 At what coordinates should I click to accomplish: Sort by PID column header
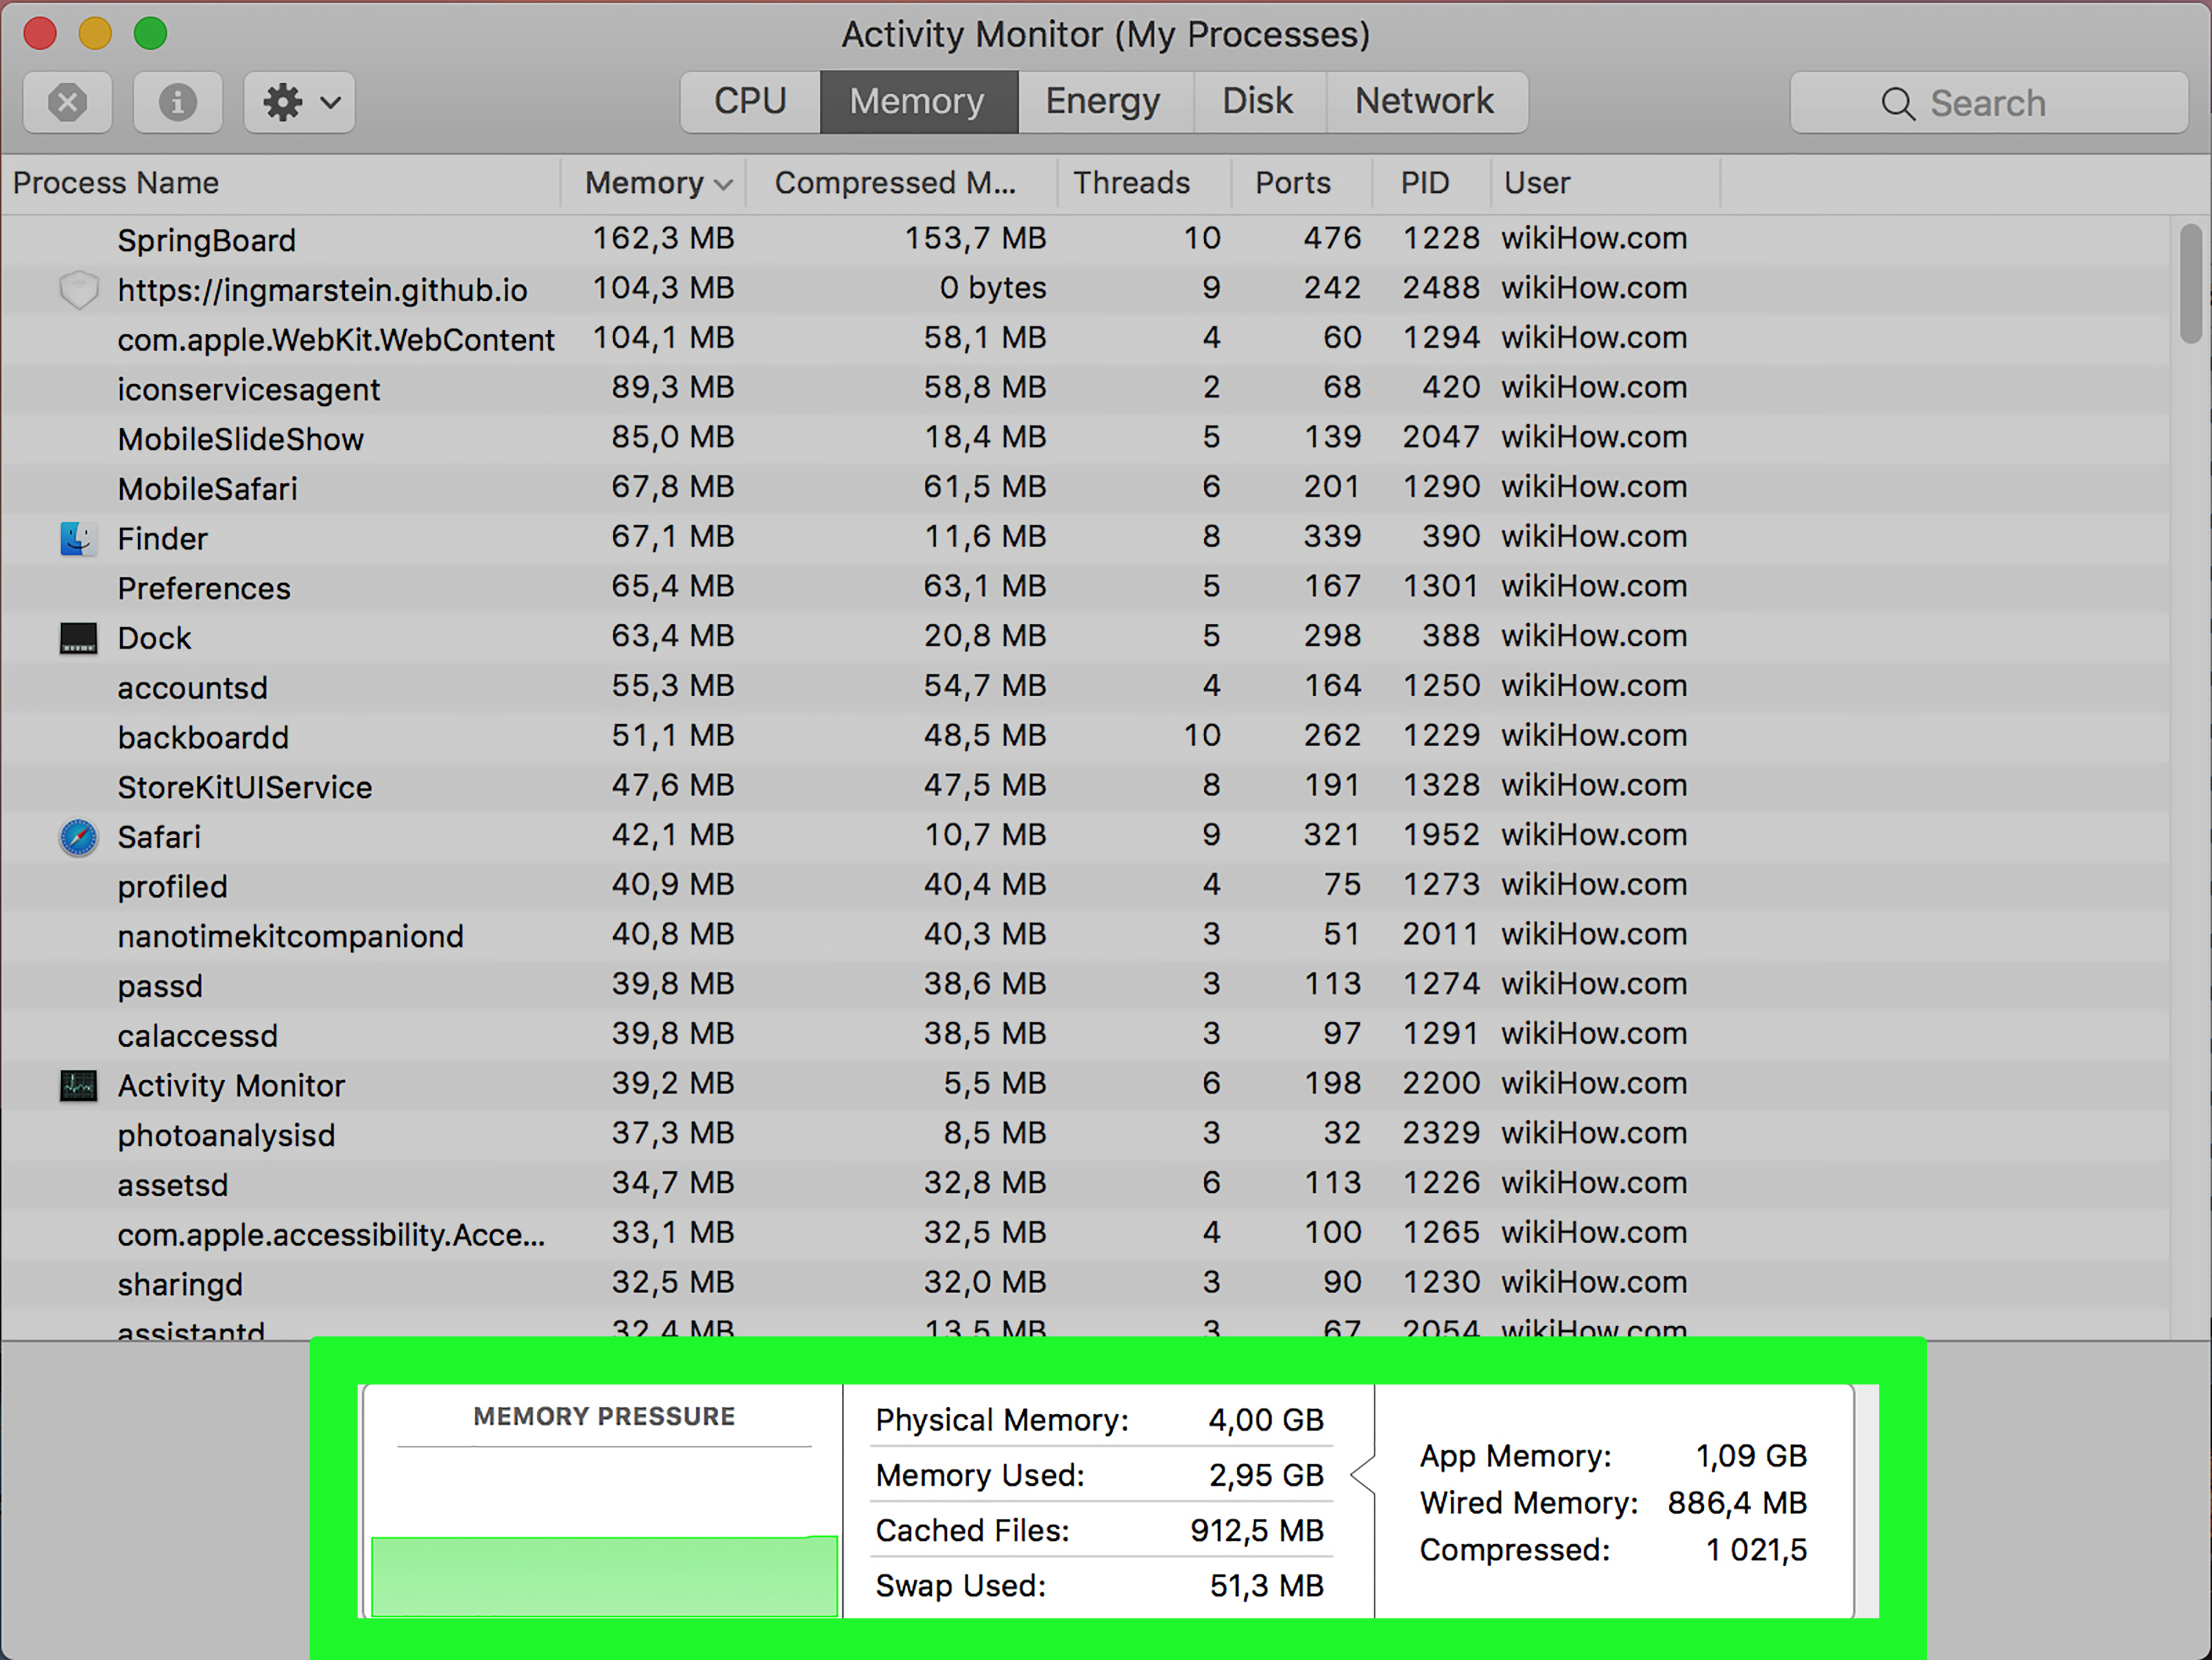(1431, 183)
